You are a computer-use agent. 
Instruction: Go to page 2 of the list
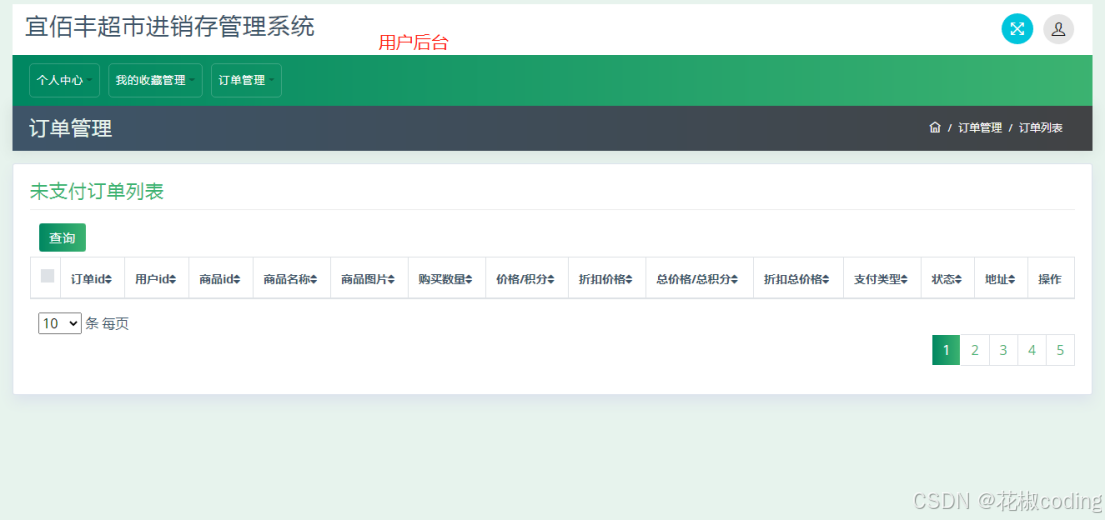(975, 350)
